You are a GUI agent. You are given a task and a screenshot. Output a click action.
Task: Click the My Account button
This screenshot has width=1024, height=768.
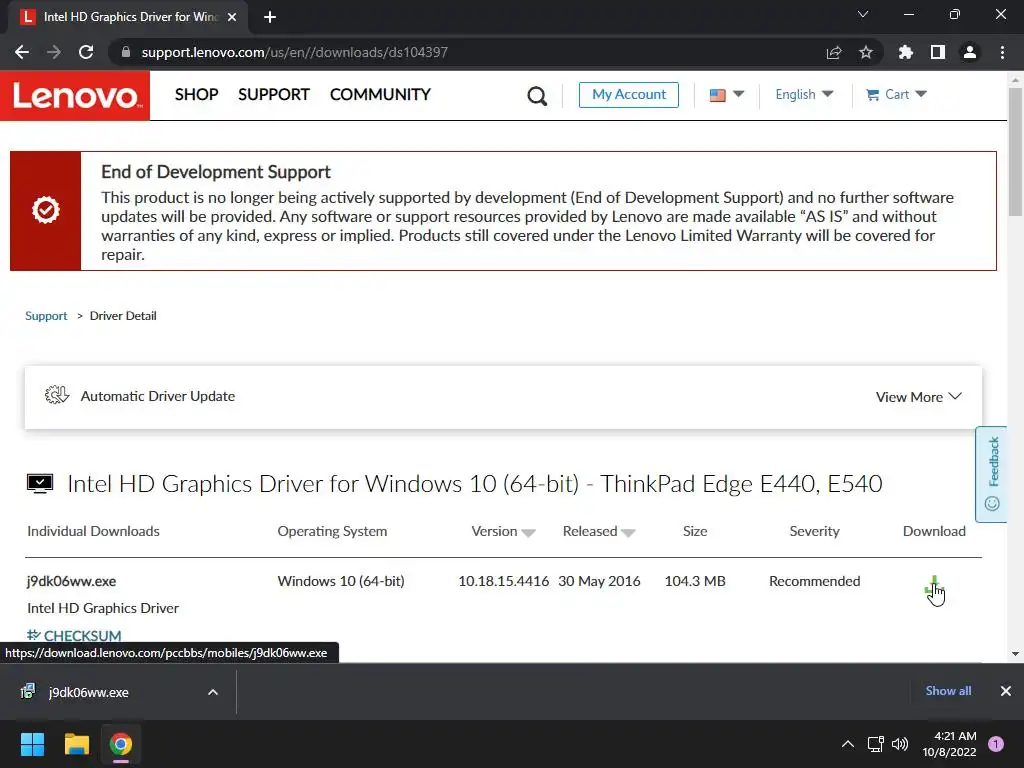coord(628,95)
